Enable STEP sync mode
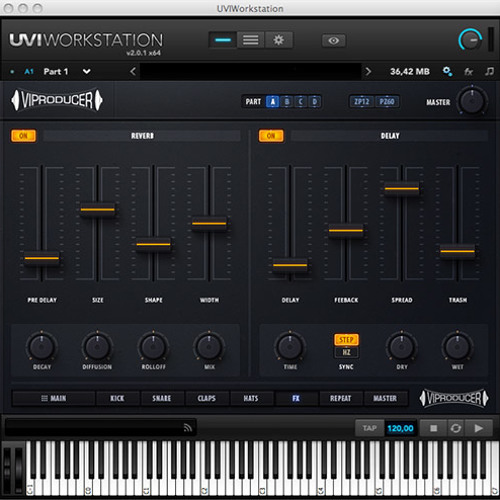Viewport: 500px width, 500px height. [x=346, y=340]
